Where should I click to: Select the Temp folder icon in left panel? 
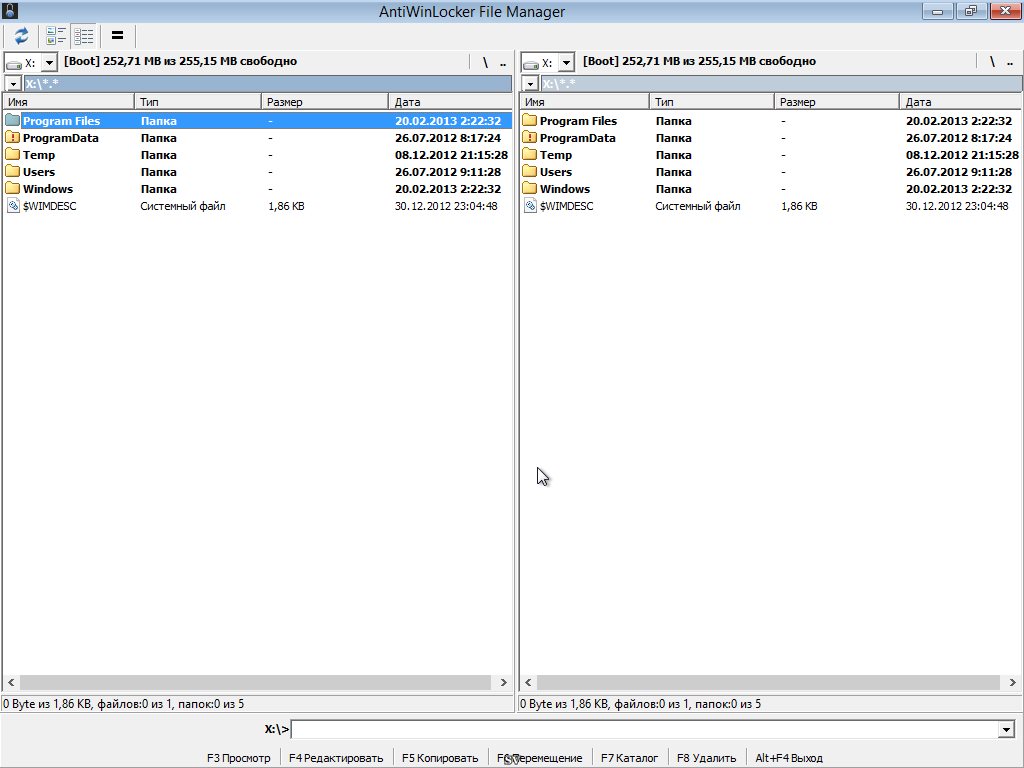pyautogui.click(x=13, y=155)
